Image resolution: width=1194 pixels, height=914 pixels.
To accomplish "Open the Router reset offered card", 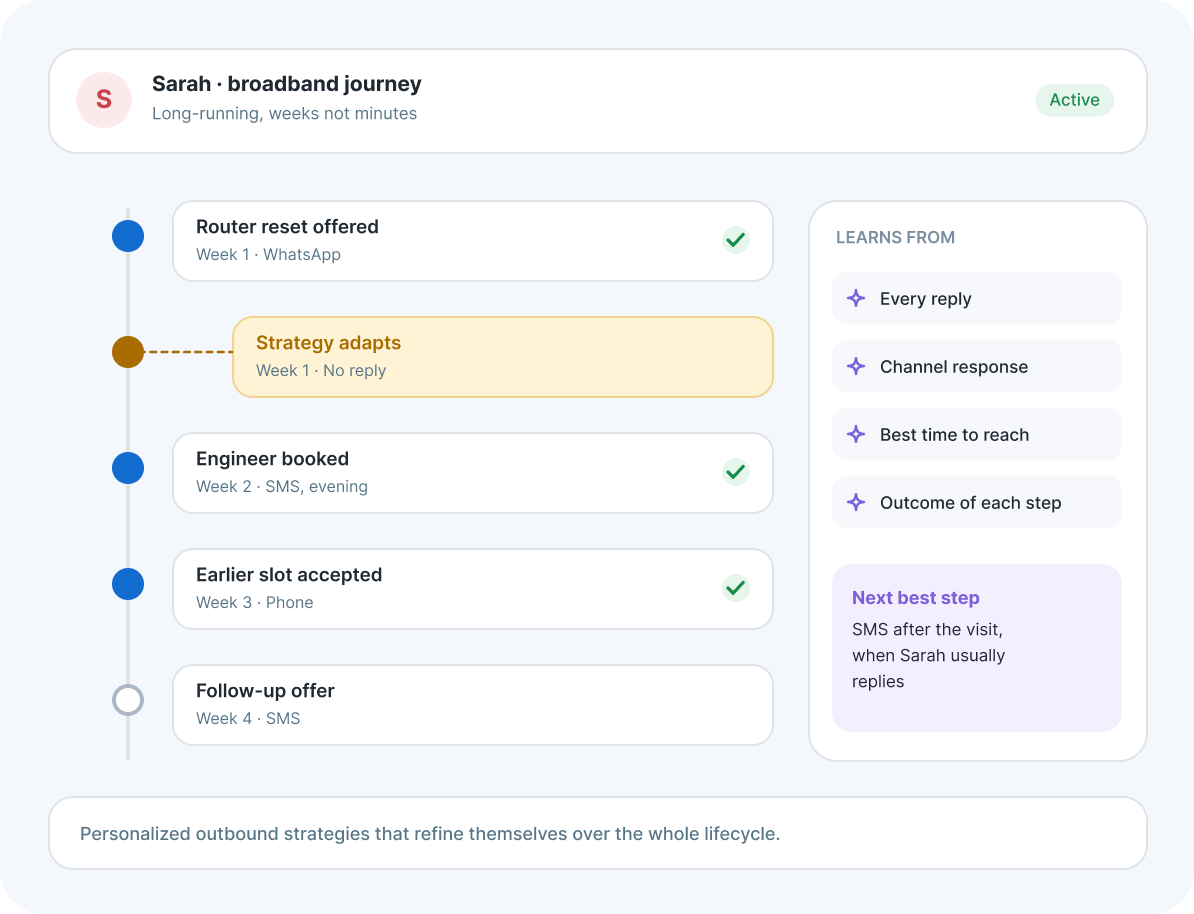I will pos(473,241).
